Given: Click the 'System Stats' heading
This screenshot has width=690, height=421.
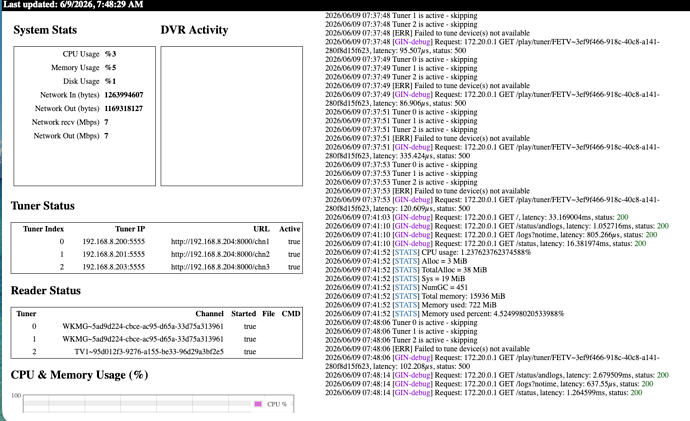Looking at the screenshot, I should [x=45, y=30].
